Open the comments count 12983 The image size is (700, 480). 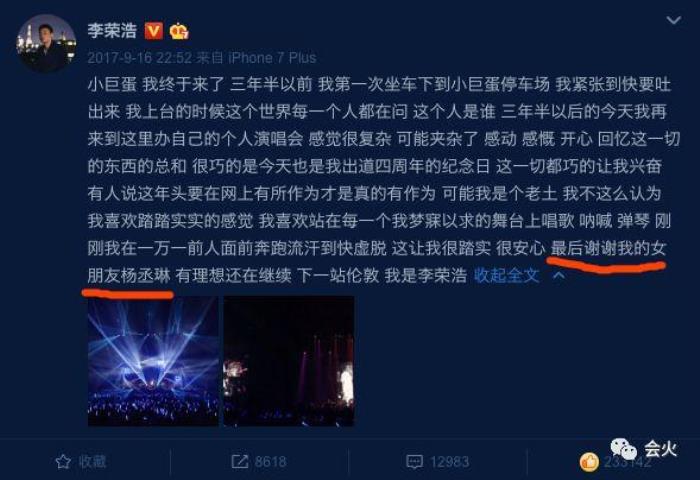tap(449, 462)
